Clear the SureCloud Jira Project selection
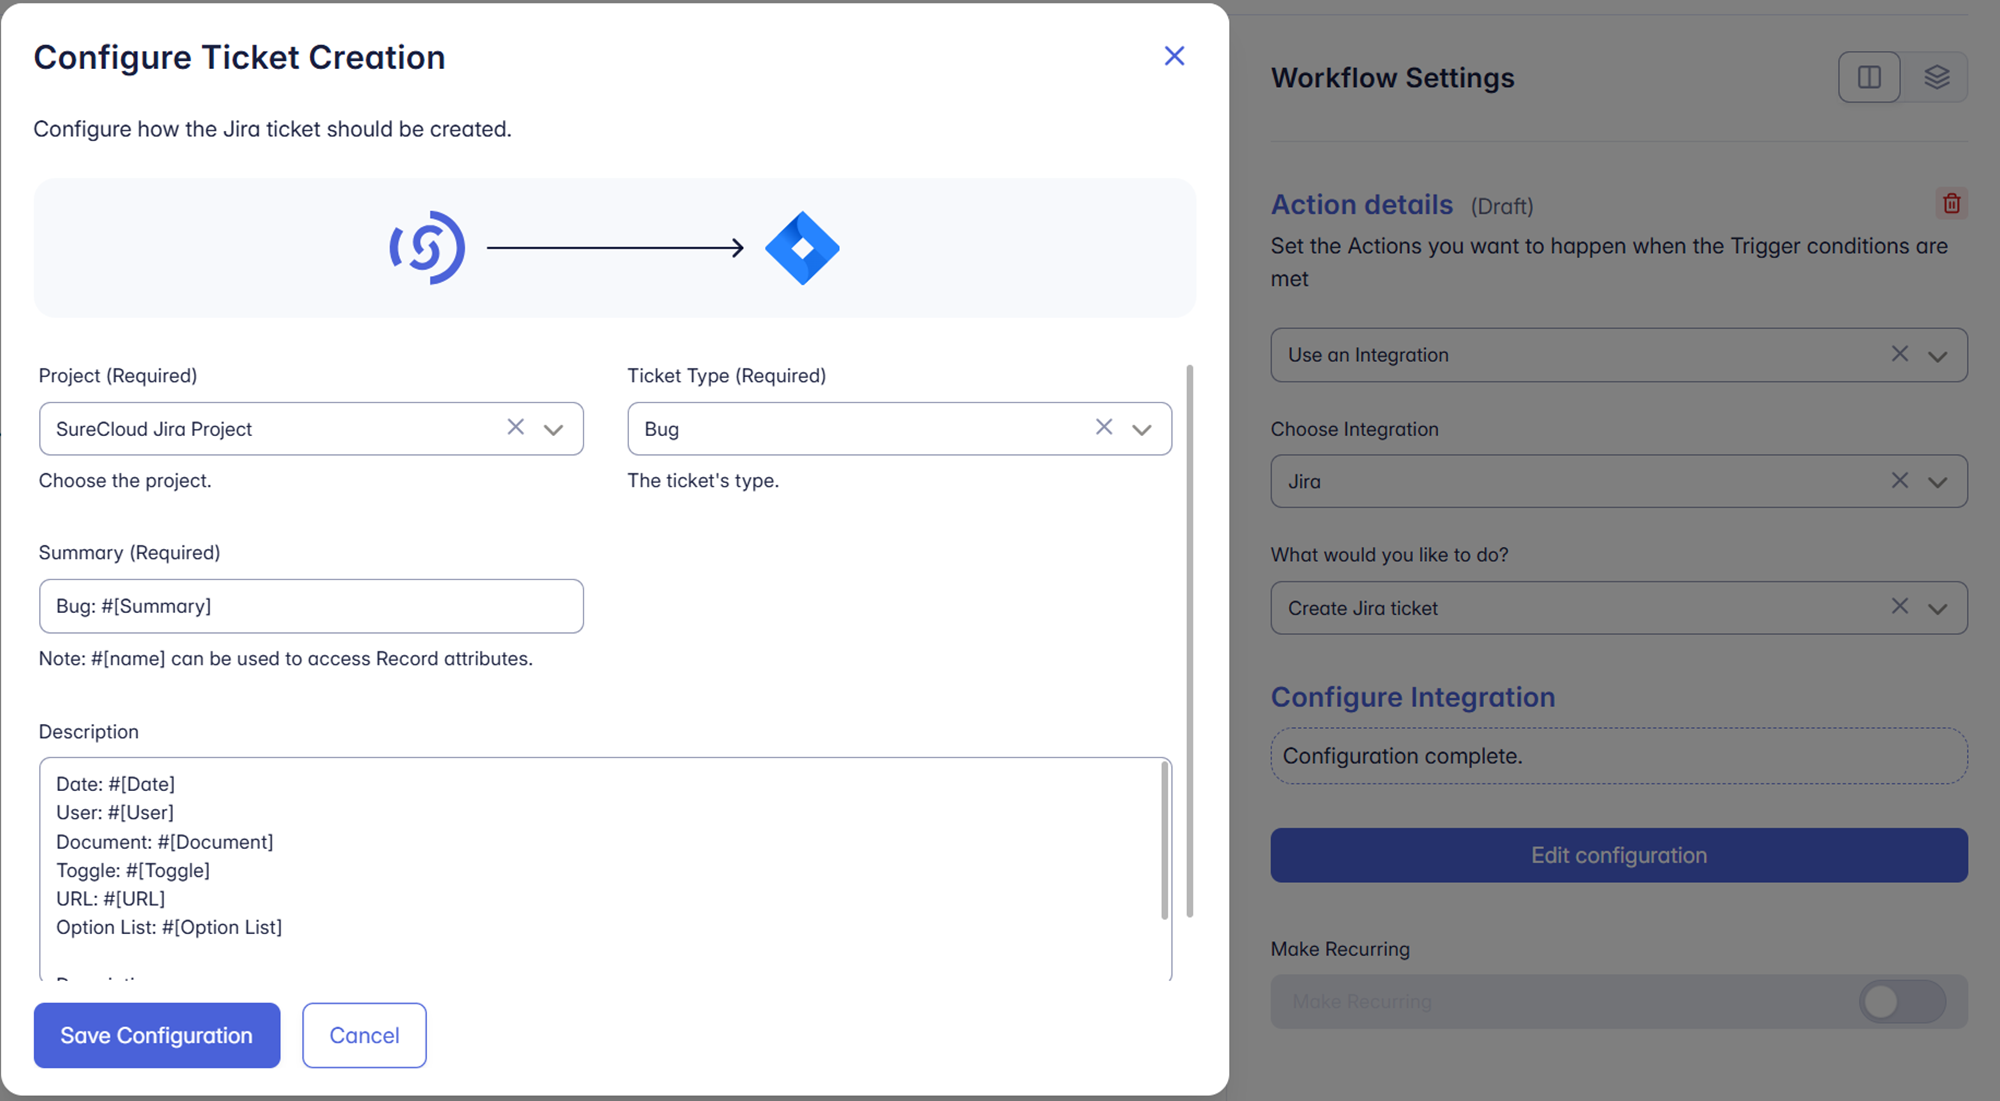This screenshot has height=1101, width=2000. (x=515, y=427)
